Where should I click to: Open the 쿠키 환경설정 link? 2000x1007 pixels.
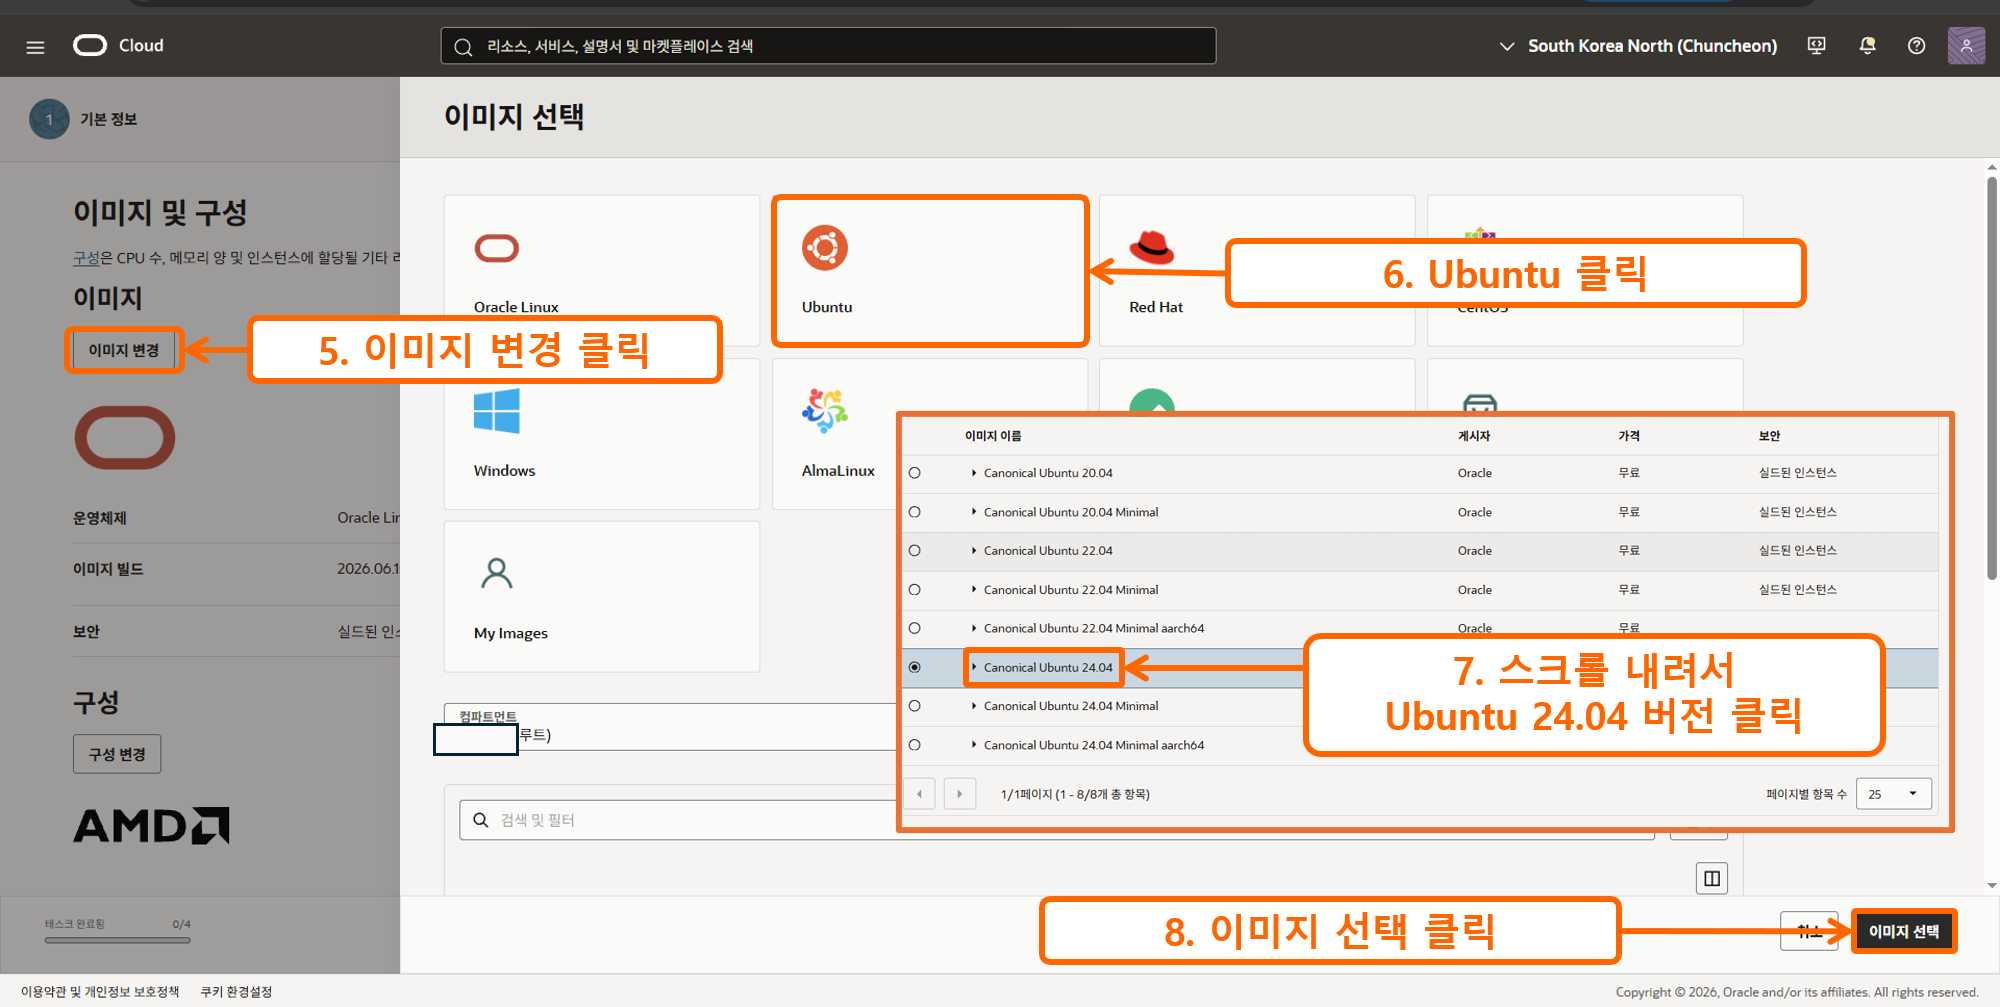click(x=236, y=992)
